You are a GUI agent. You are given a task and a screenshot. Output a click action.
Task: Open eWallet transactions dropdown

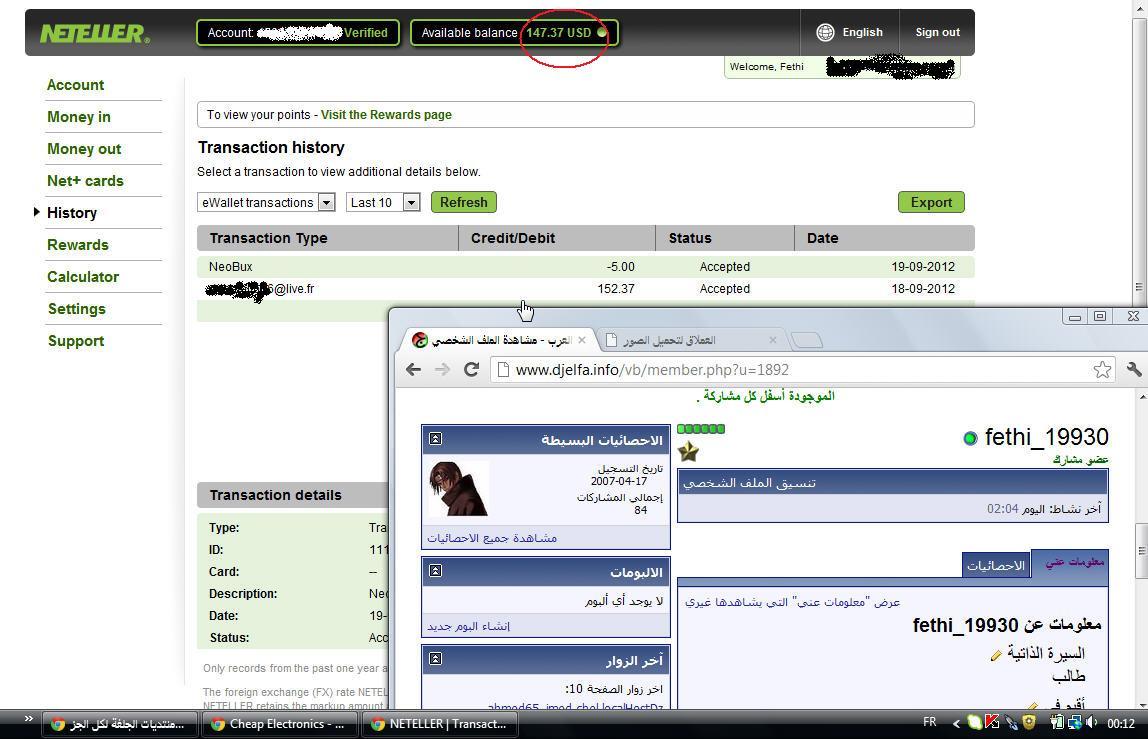tap(266, 202)
